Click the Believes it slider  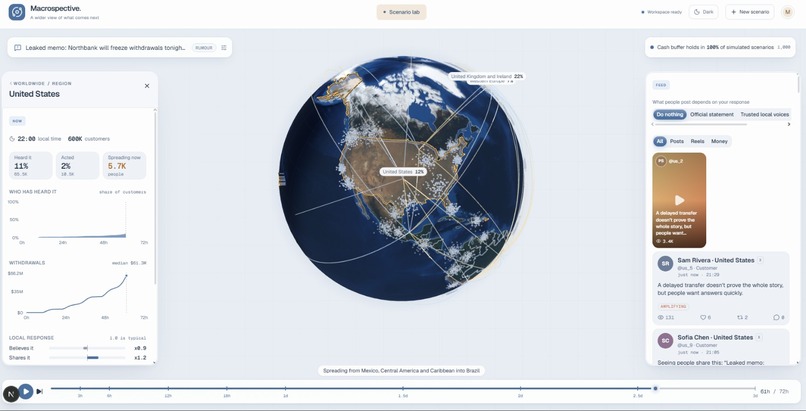(x=87, y=348)
